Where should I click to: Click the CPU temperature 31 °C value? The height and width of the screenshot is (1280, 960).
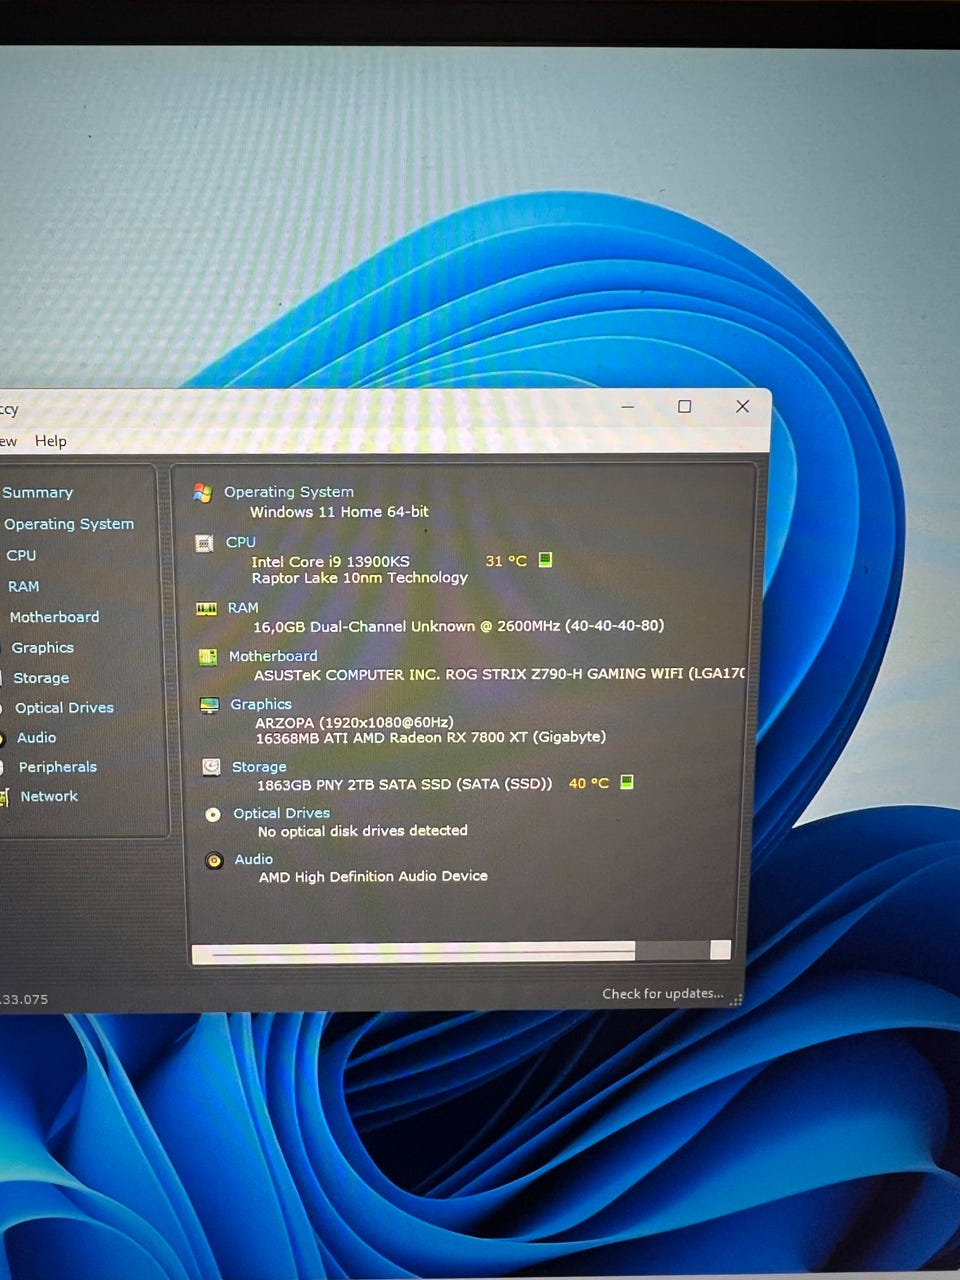[506, 561]
